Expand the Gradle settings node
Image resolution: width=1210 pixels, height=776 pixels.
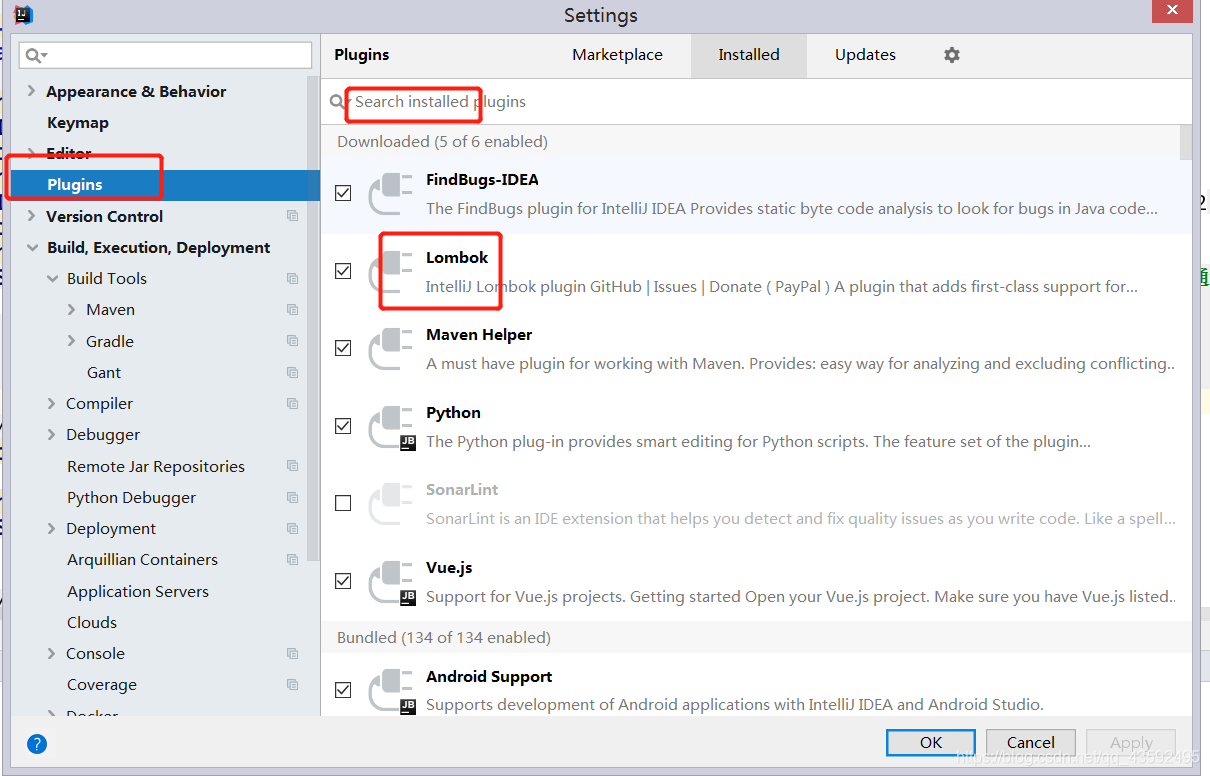pyautogui.click(x=72, y=341)
